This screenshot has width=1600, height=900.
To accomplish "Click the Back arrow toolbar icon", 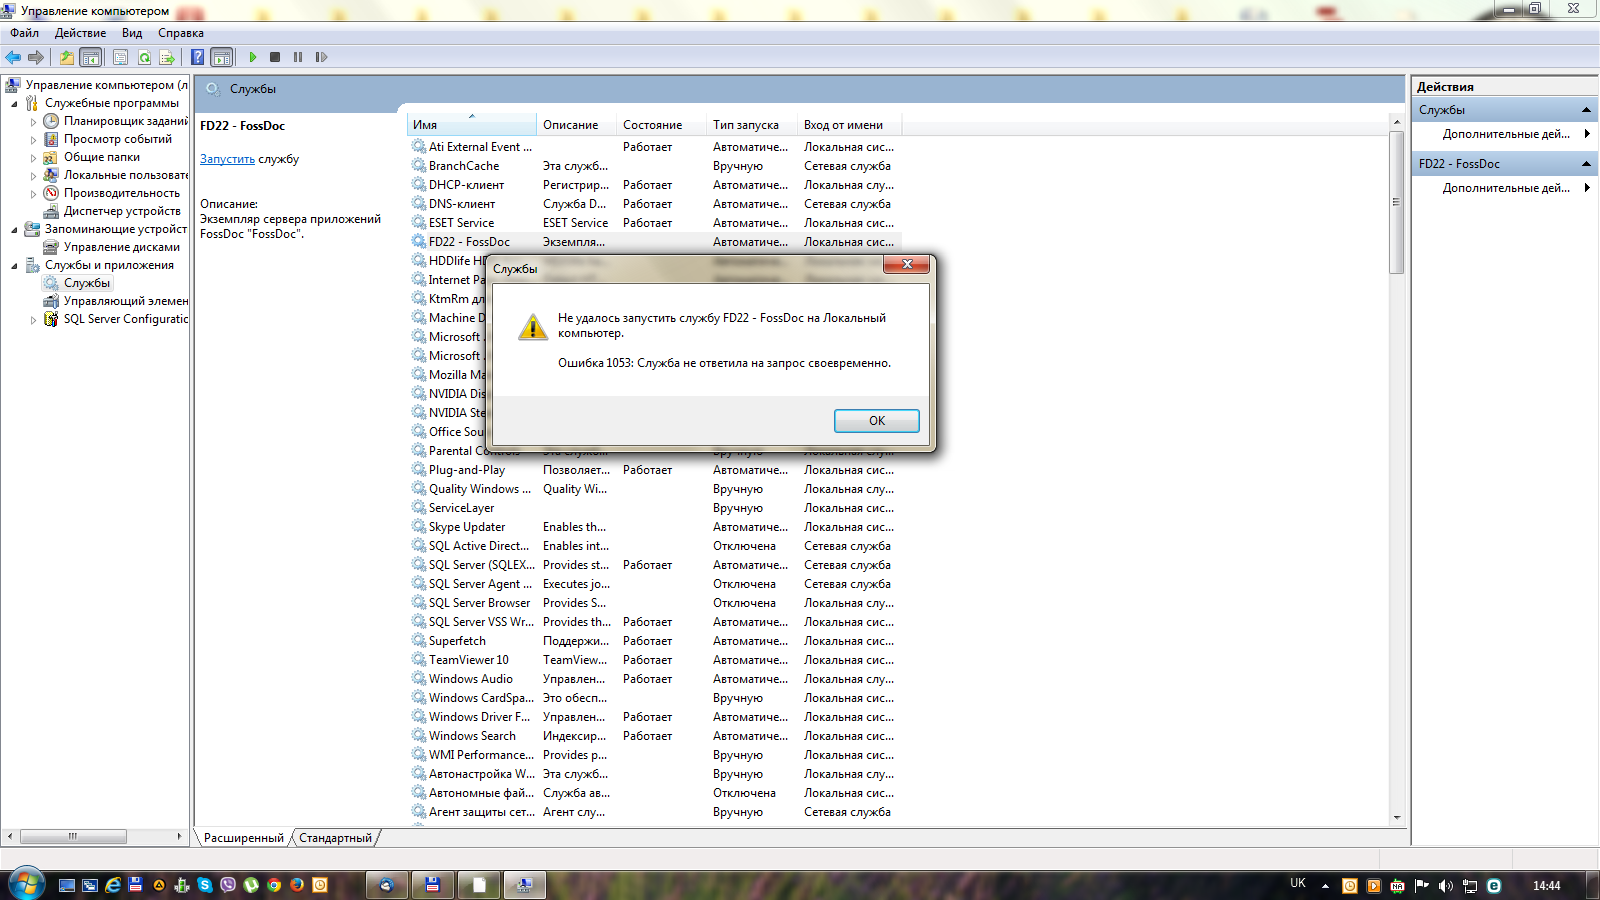I will [13, 57].
